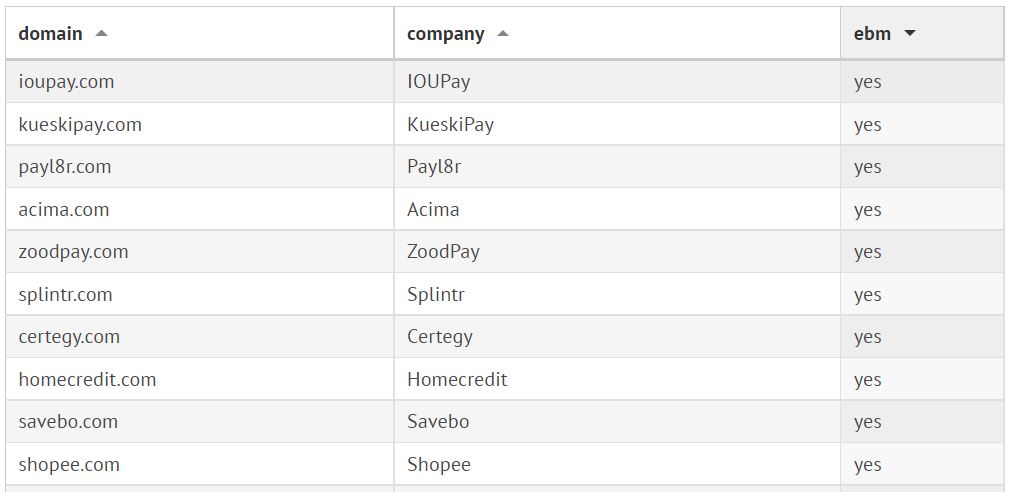Select the ebm value for KueskiPay
The width and height of the screenshot is (1009, 492).
click(868, 125)
